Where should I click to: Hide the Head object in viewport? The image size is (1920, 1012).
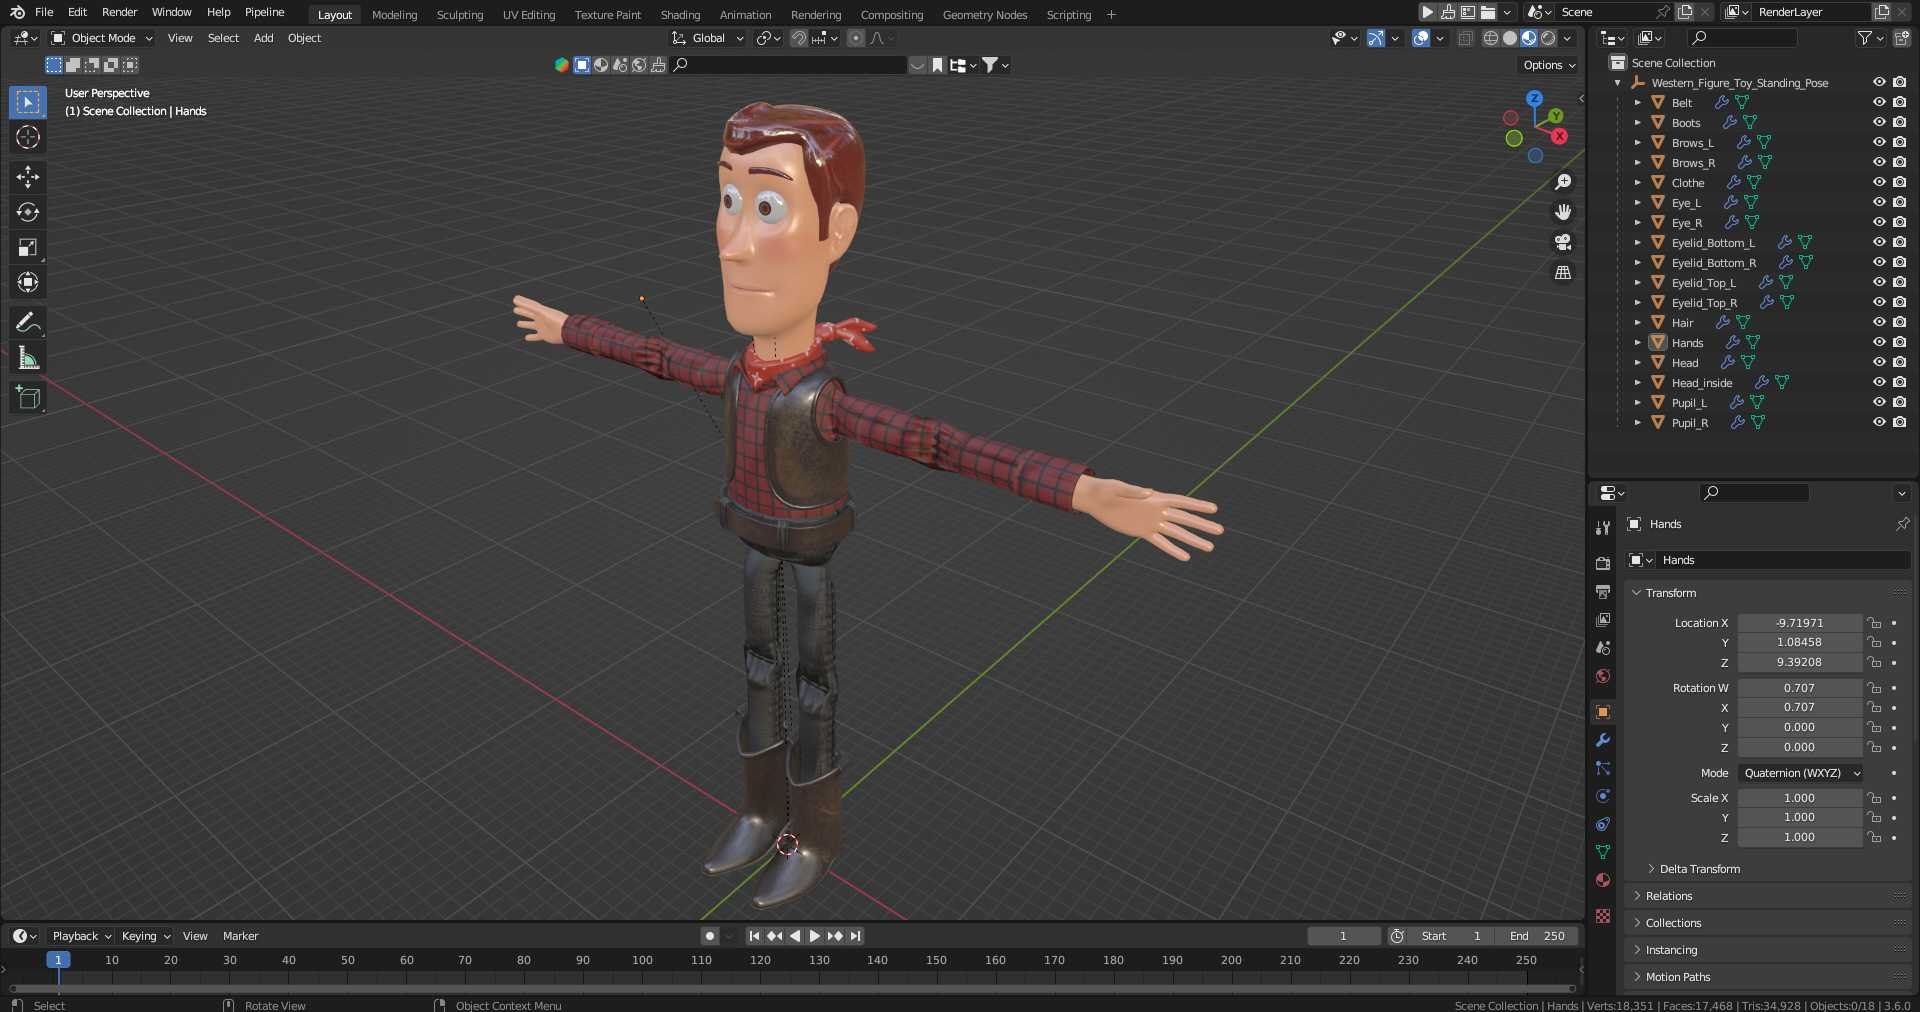click(x=1879, y=362)
